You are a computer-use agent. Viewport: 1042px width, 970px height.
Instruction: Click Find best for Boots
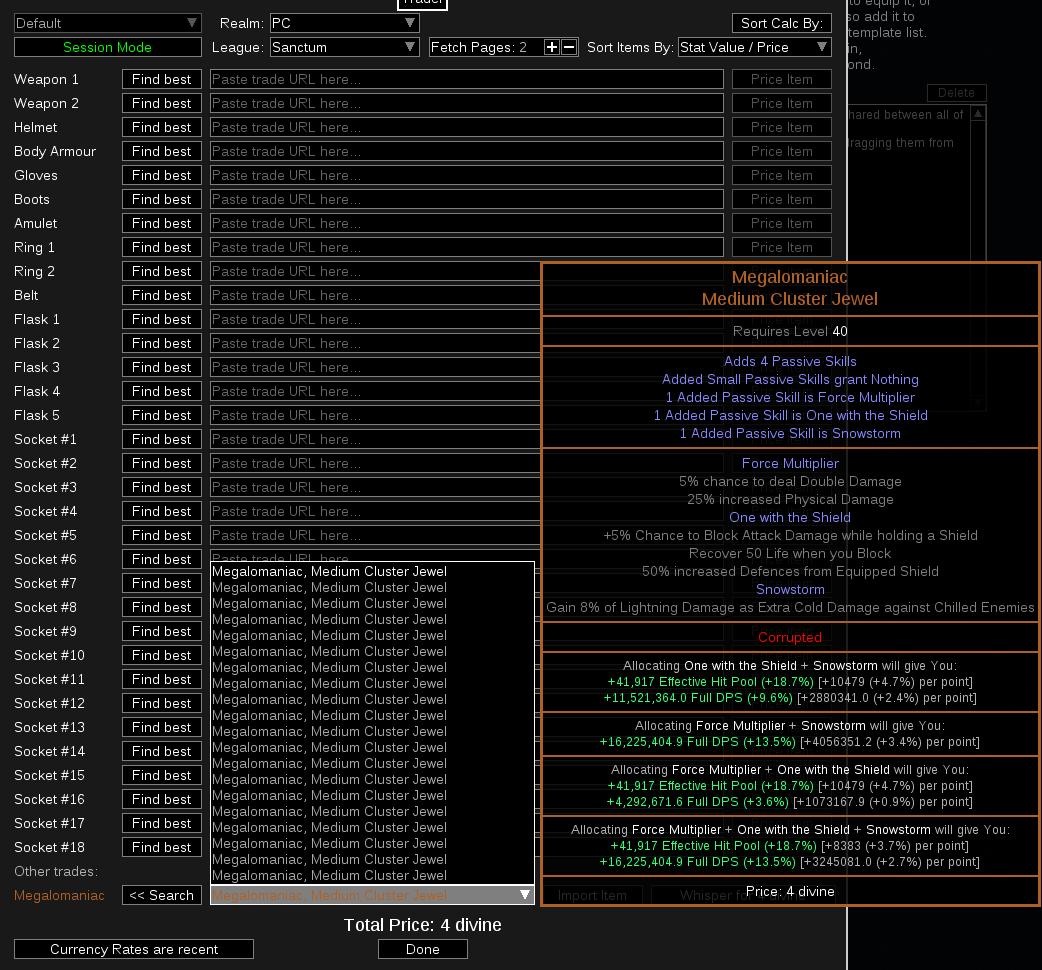tap(161, 199)
